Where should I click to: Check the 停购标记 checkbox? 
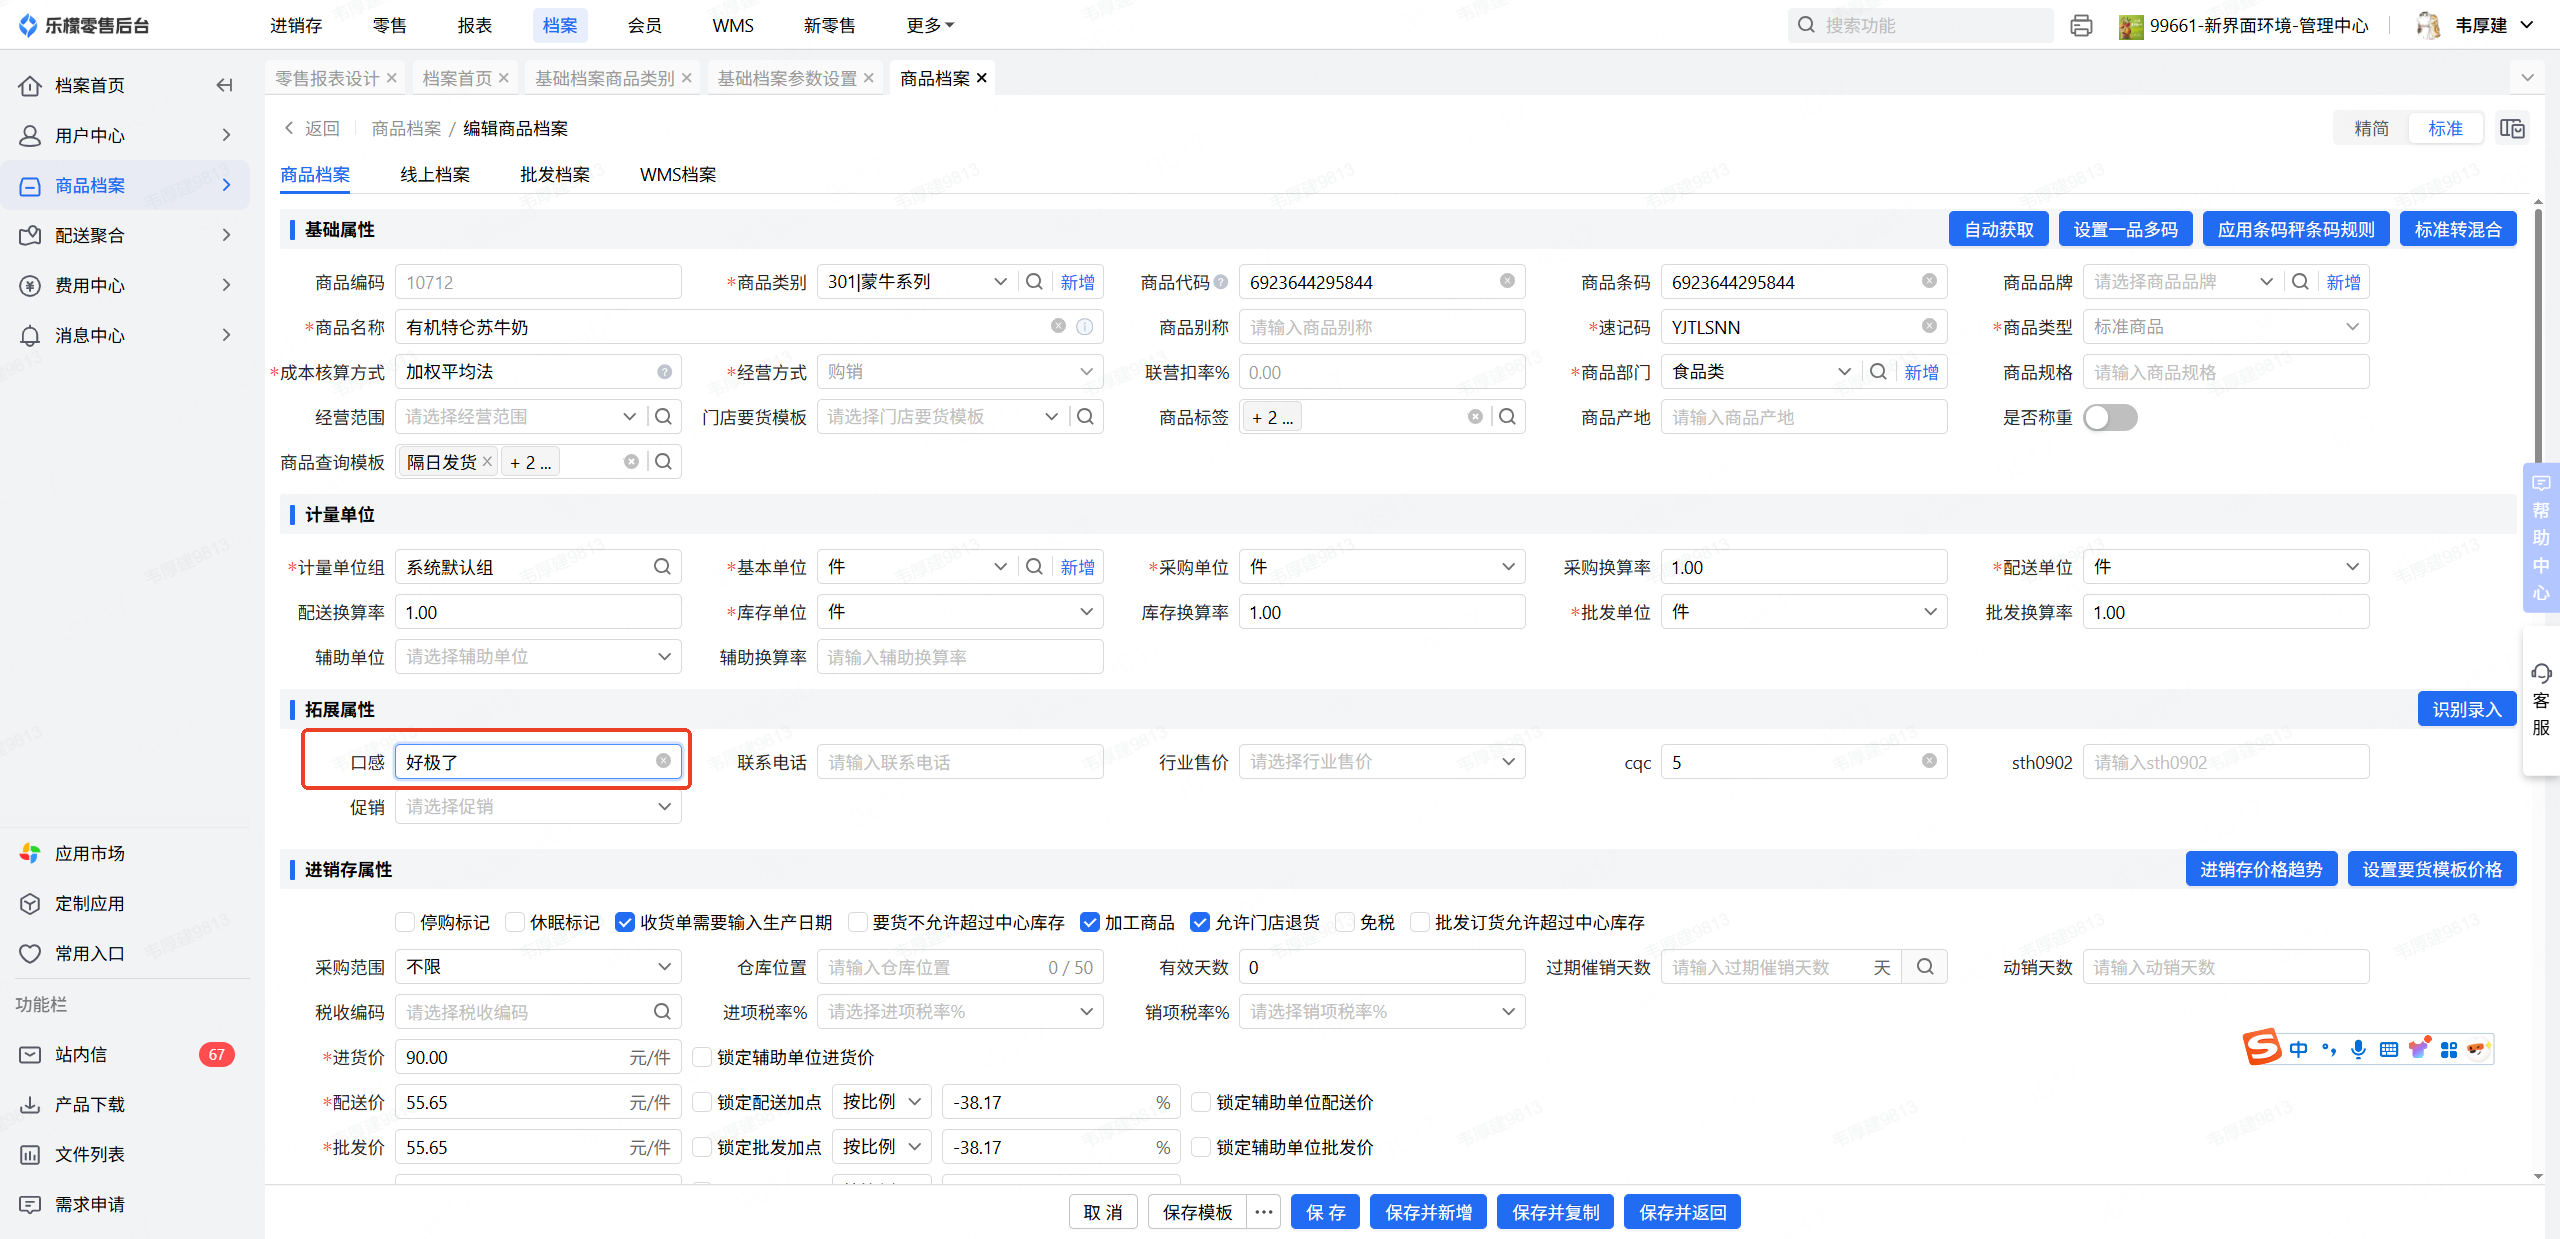405,922
